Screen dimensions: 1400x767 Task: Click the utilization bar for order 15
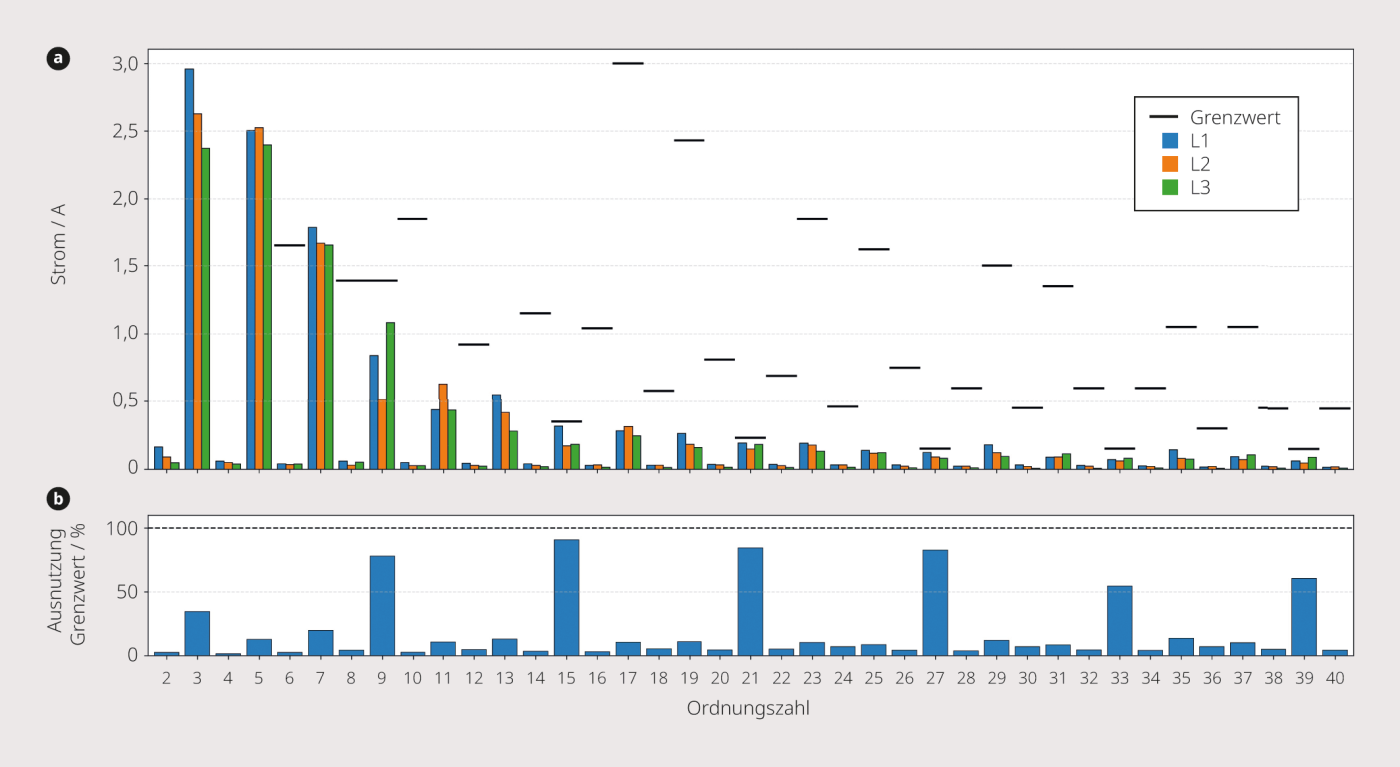566,598
